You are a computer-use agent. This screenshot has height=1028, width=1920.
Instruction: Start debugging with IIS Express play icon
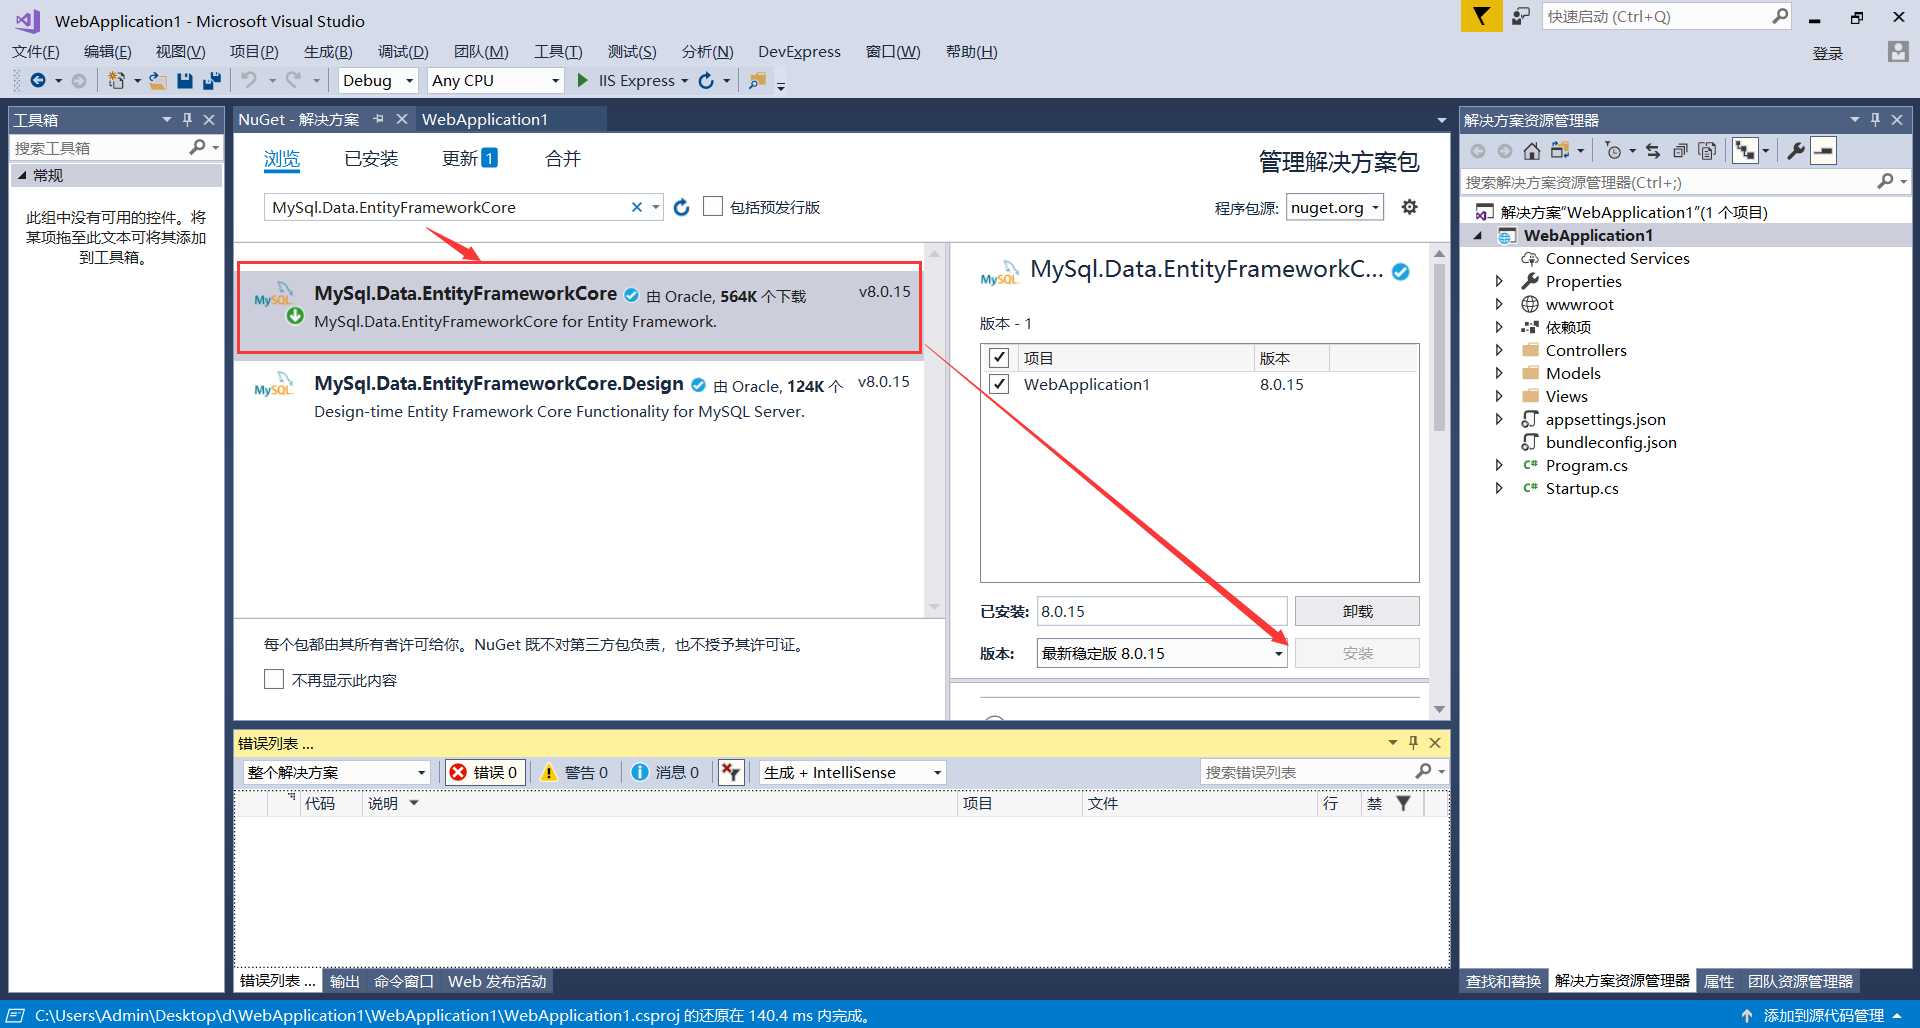(x=583, y=80)
